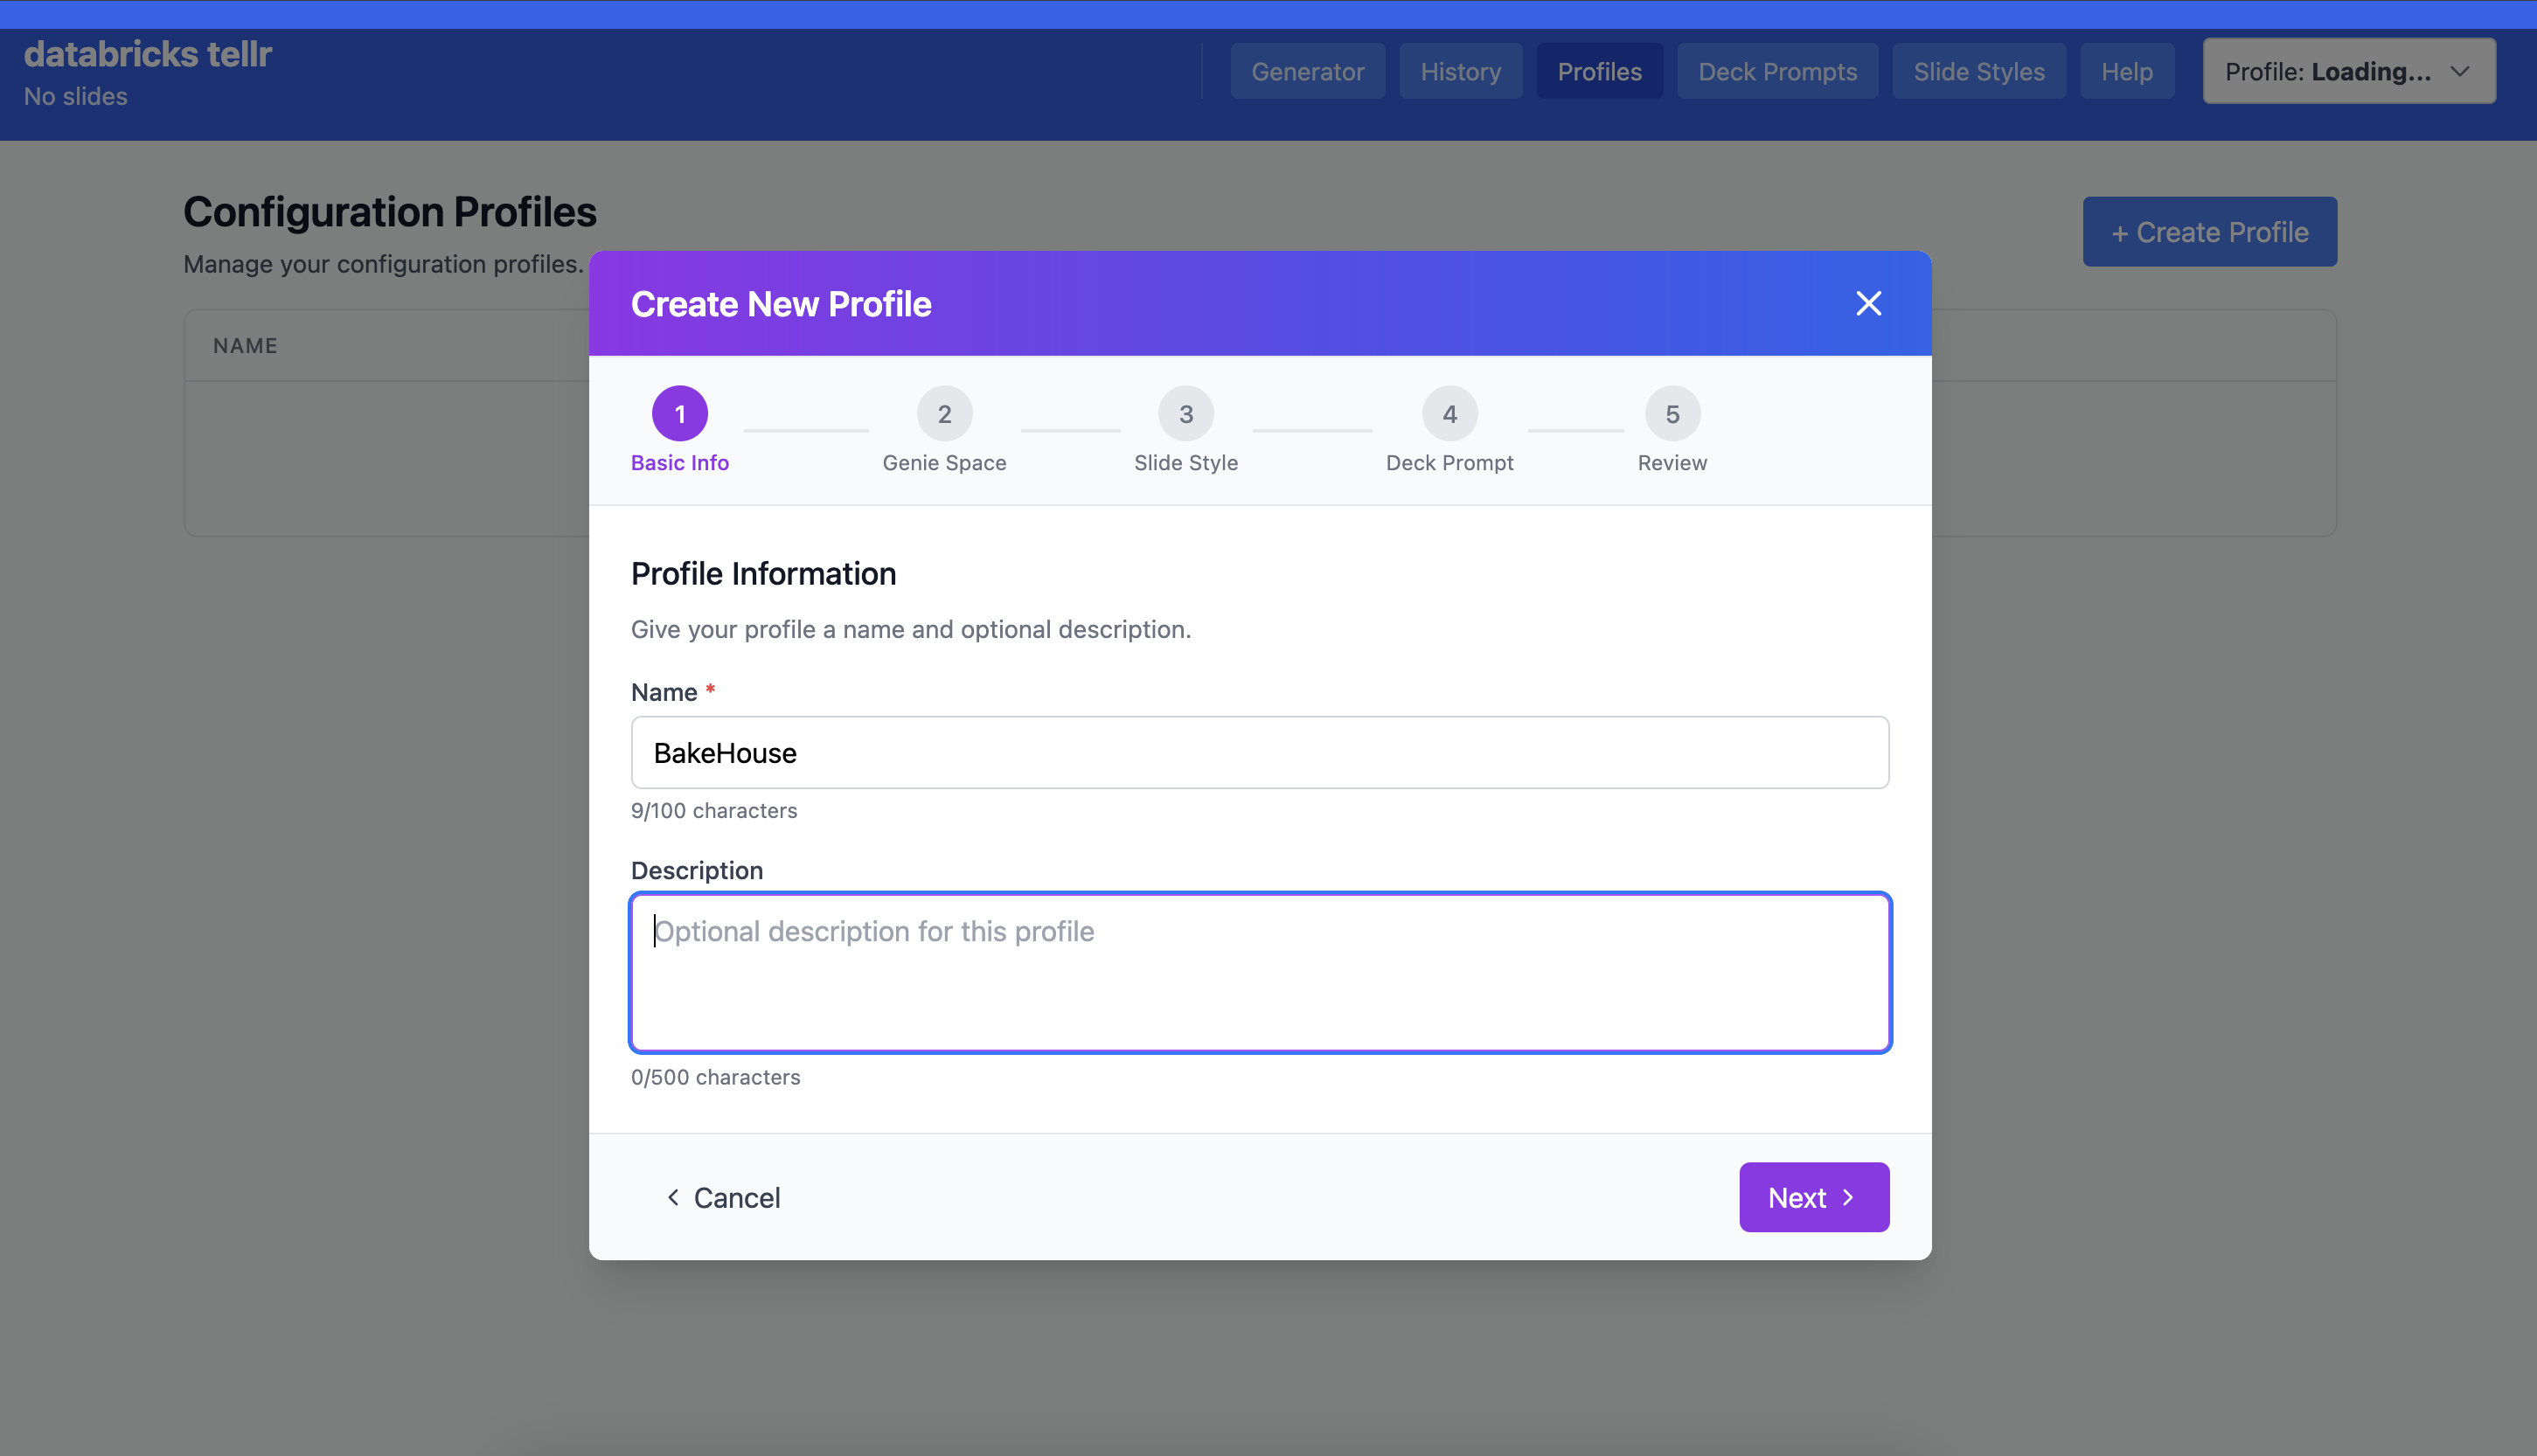Open the History tab
Viewport: 2537px width, 1456px height.
[x=1460, y=72]
